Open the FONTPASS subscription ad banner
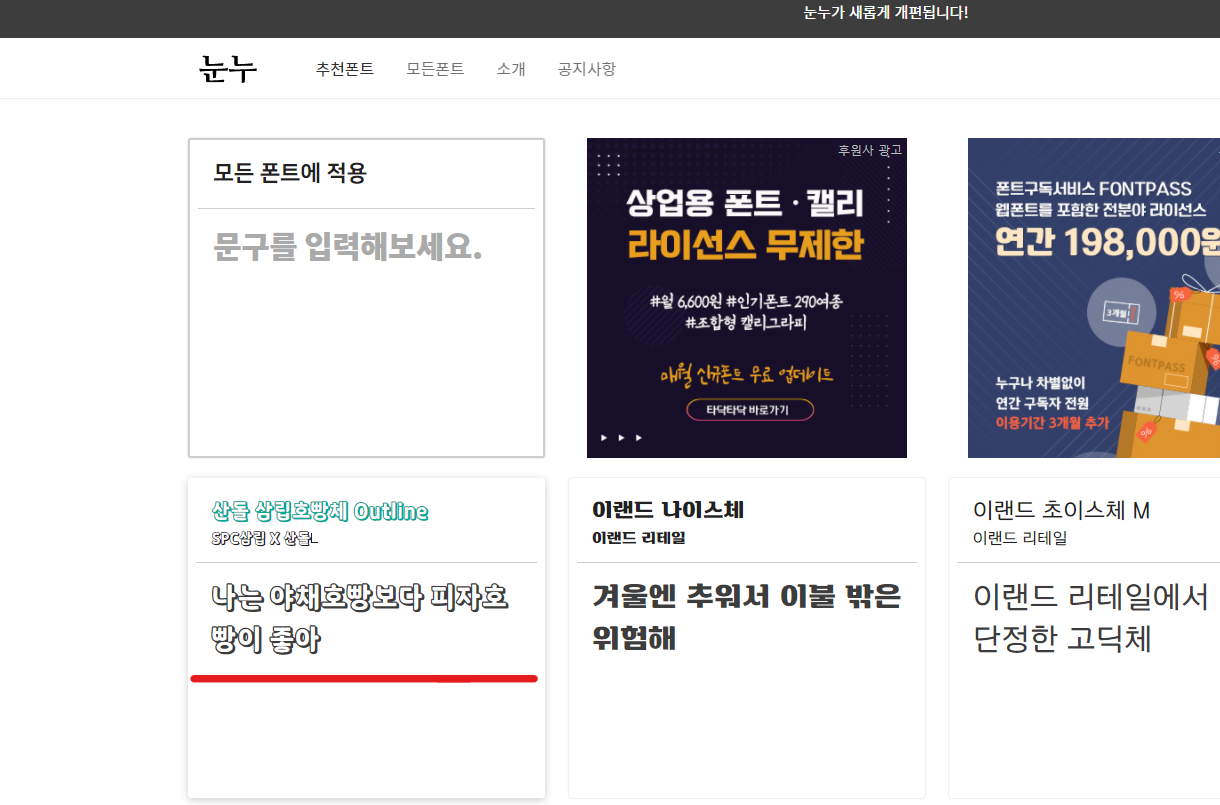Image resolution: width=1220 pixels, height=805 pixels. [1094, 298]
